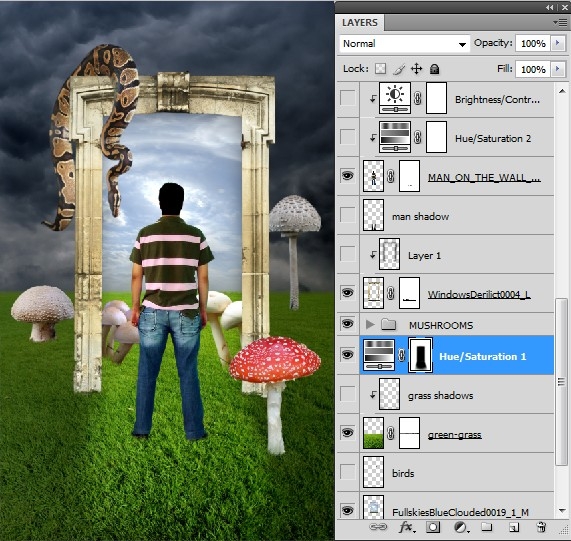Viewport: 571px width, 541px height.
Task: Select the LAYERS tab
Action: coord(360,23)
